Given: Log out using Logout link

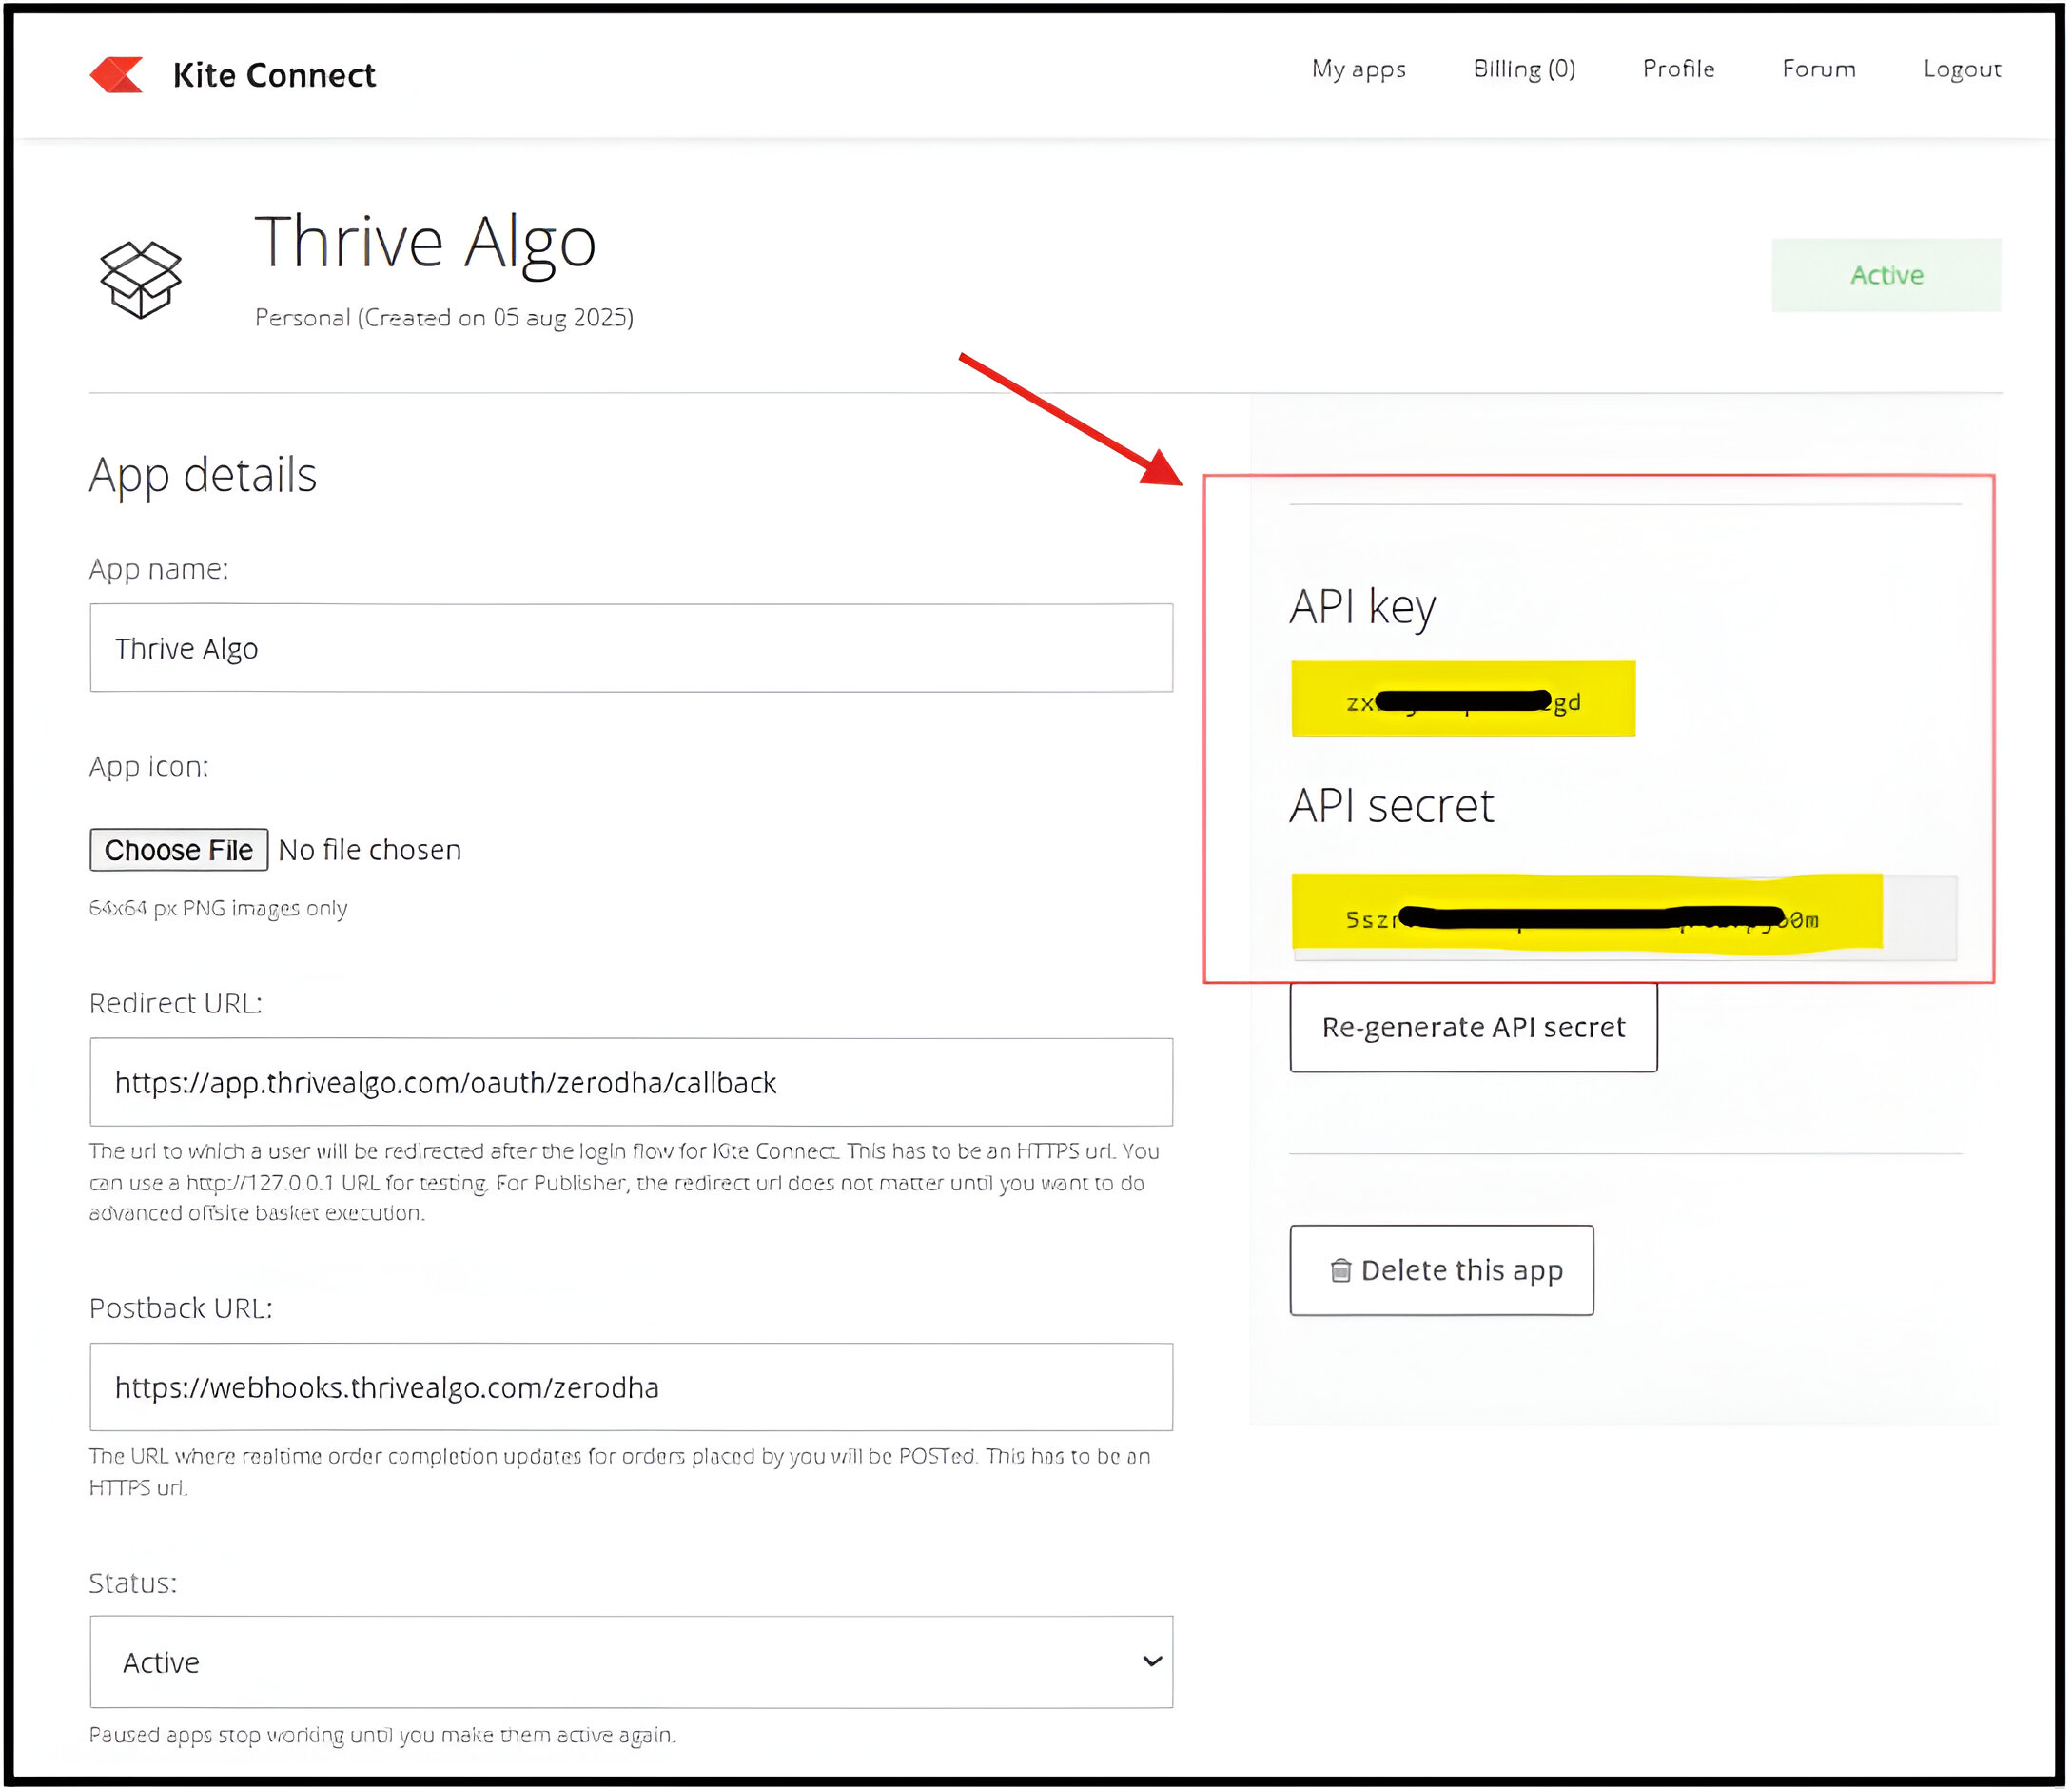Looking at the screenshot, I should pos(1961,69).
